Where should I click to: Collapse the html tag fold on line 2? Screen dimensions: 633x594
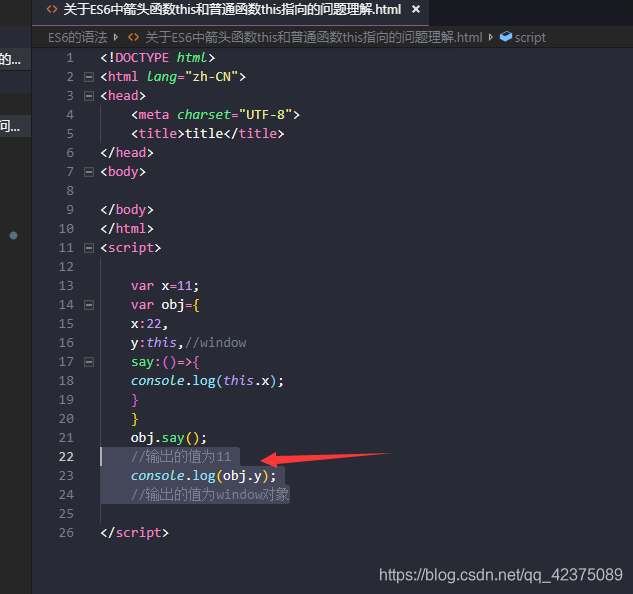[x=89, y=77]
